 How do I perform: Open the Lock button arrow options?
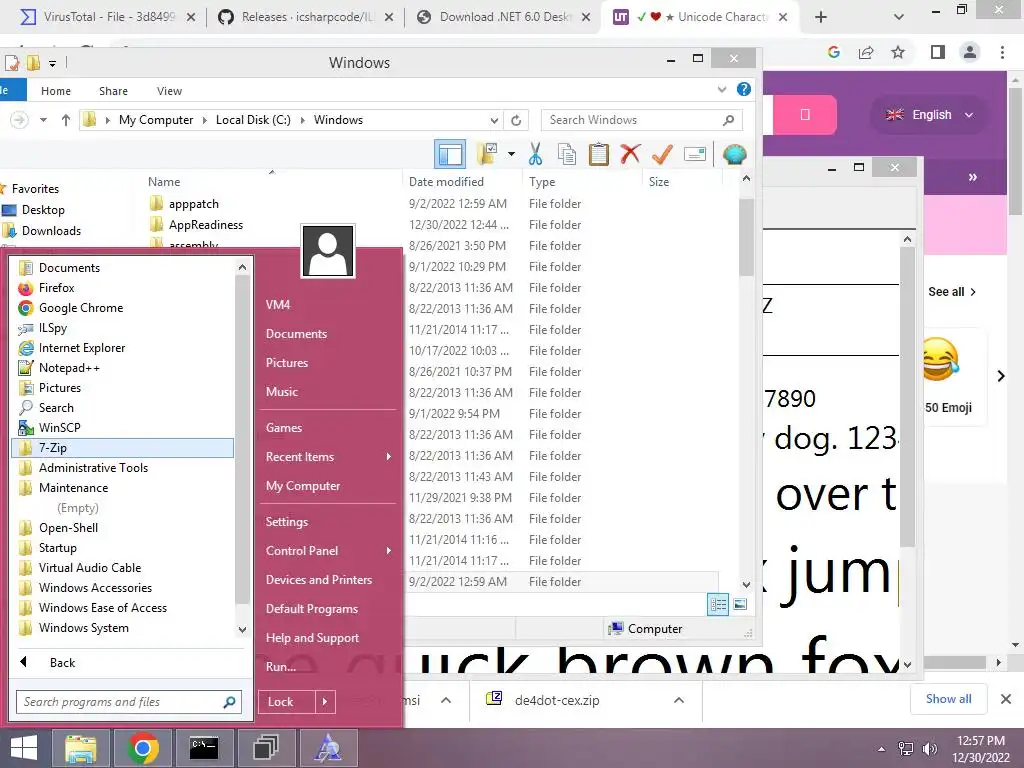(325, 702)
